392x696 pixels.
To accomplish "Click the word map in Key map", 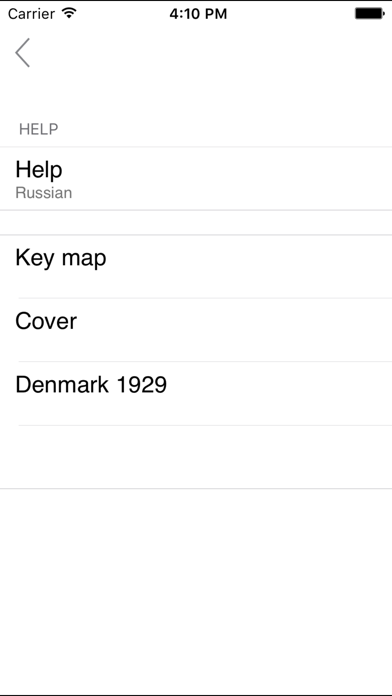I will point(84,259).
